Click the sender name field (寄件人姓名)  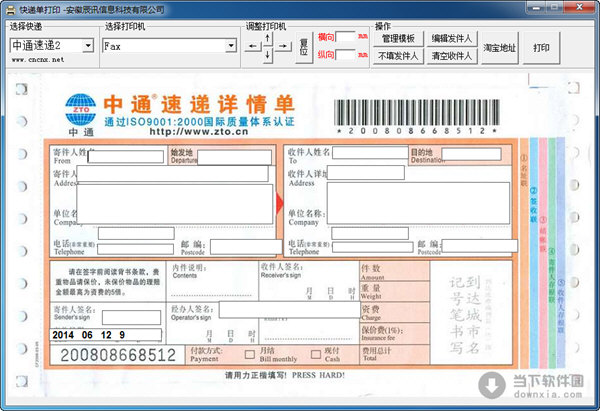126,157
